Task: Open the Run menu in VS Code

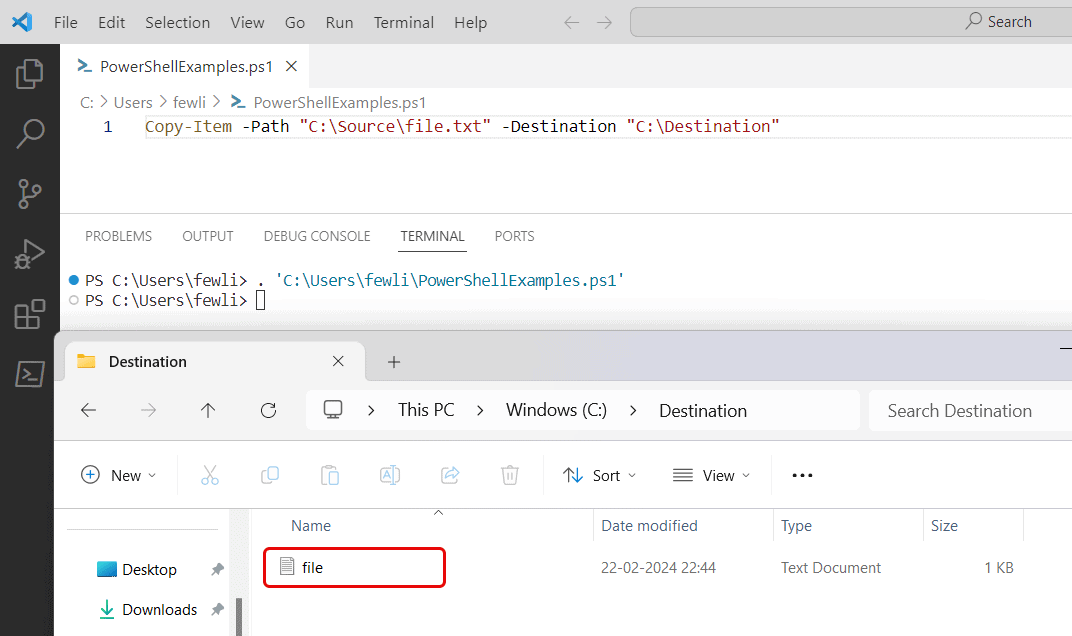Action: tap(339, 22)
